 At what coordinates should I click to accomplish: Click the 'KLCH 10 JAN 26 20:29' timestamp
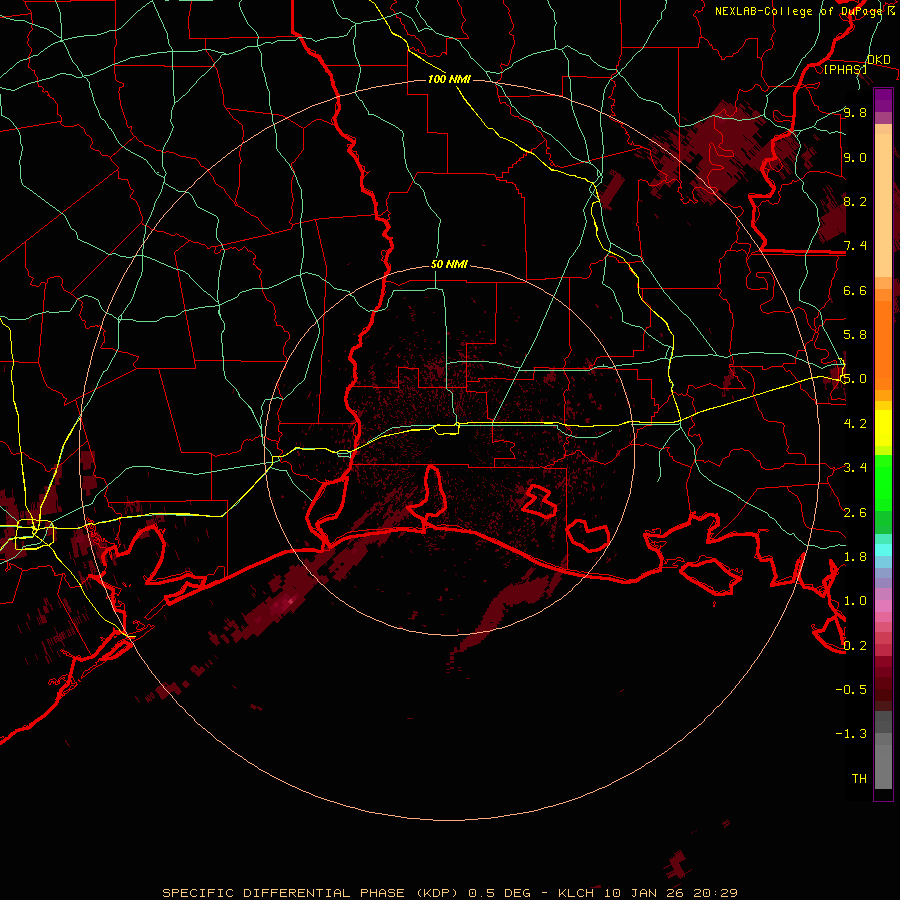tap(647, 893)
